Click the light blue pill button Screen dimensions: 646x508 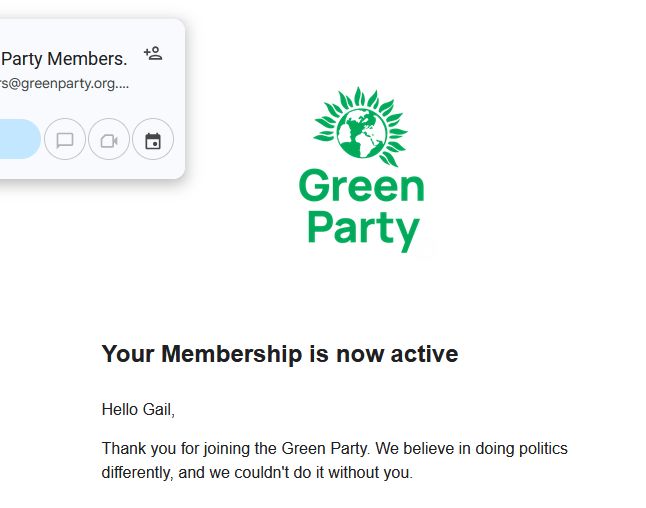tap(19, 139)
